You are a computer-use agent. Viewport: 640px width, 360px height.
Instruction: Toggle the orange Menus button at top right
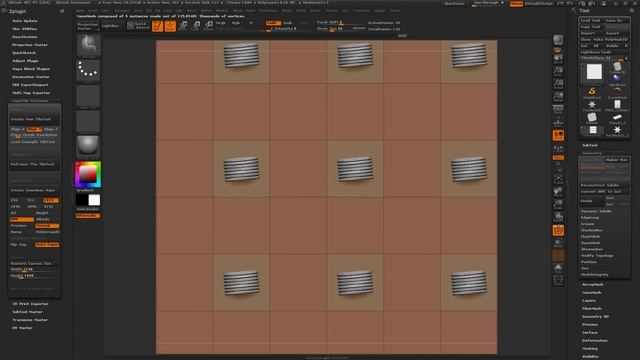(x=516, y=3)
